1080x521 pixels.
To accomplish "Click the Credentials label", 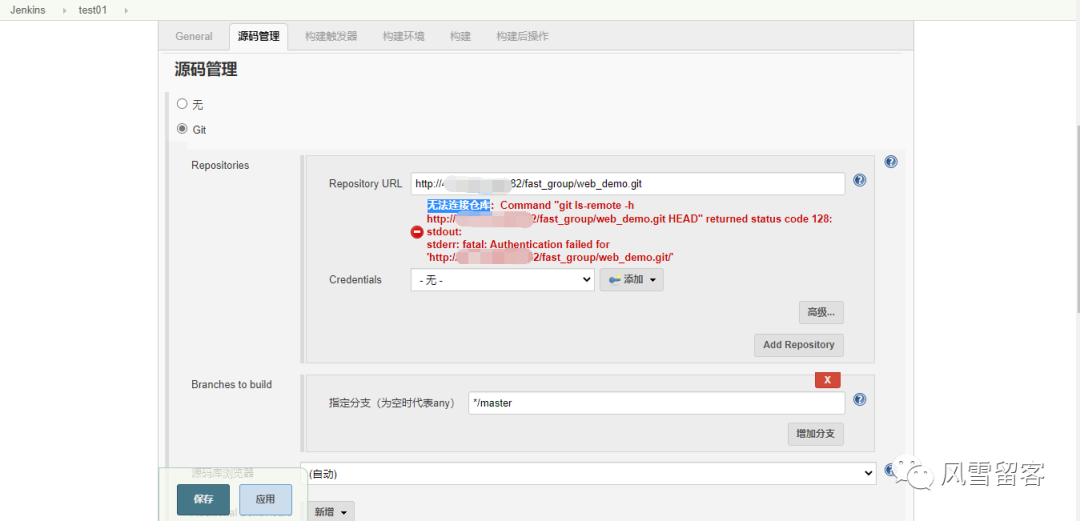I will pyautogui.click(x=355, y=280).
